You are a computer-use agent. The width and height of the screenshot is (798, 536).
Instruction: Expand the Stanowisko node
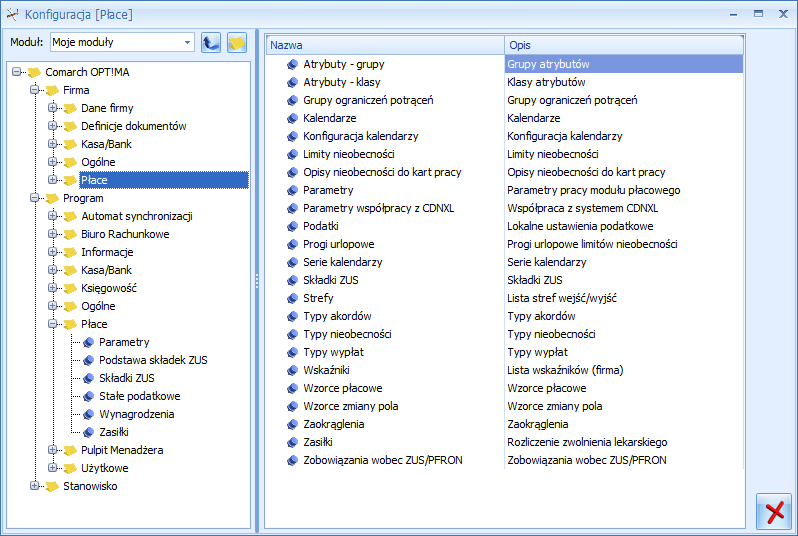click(x=35, y=486)
